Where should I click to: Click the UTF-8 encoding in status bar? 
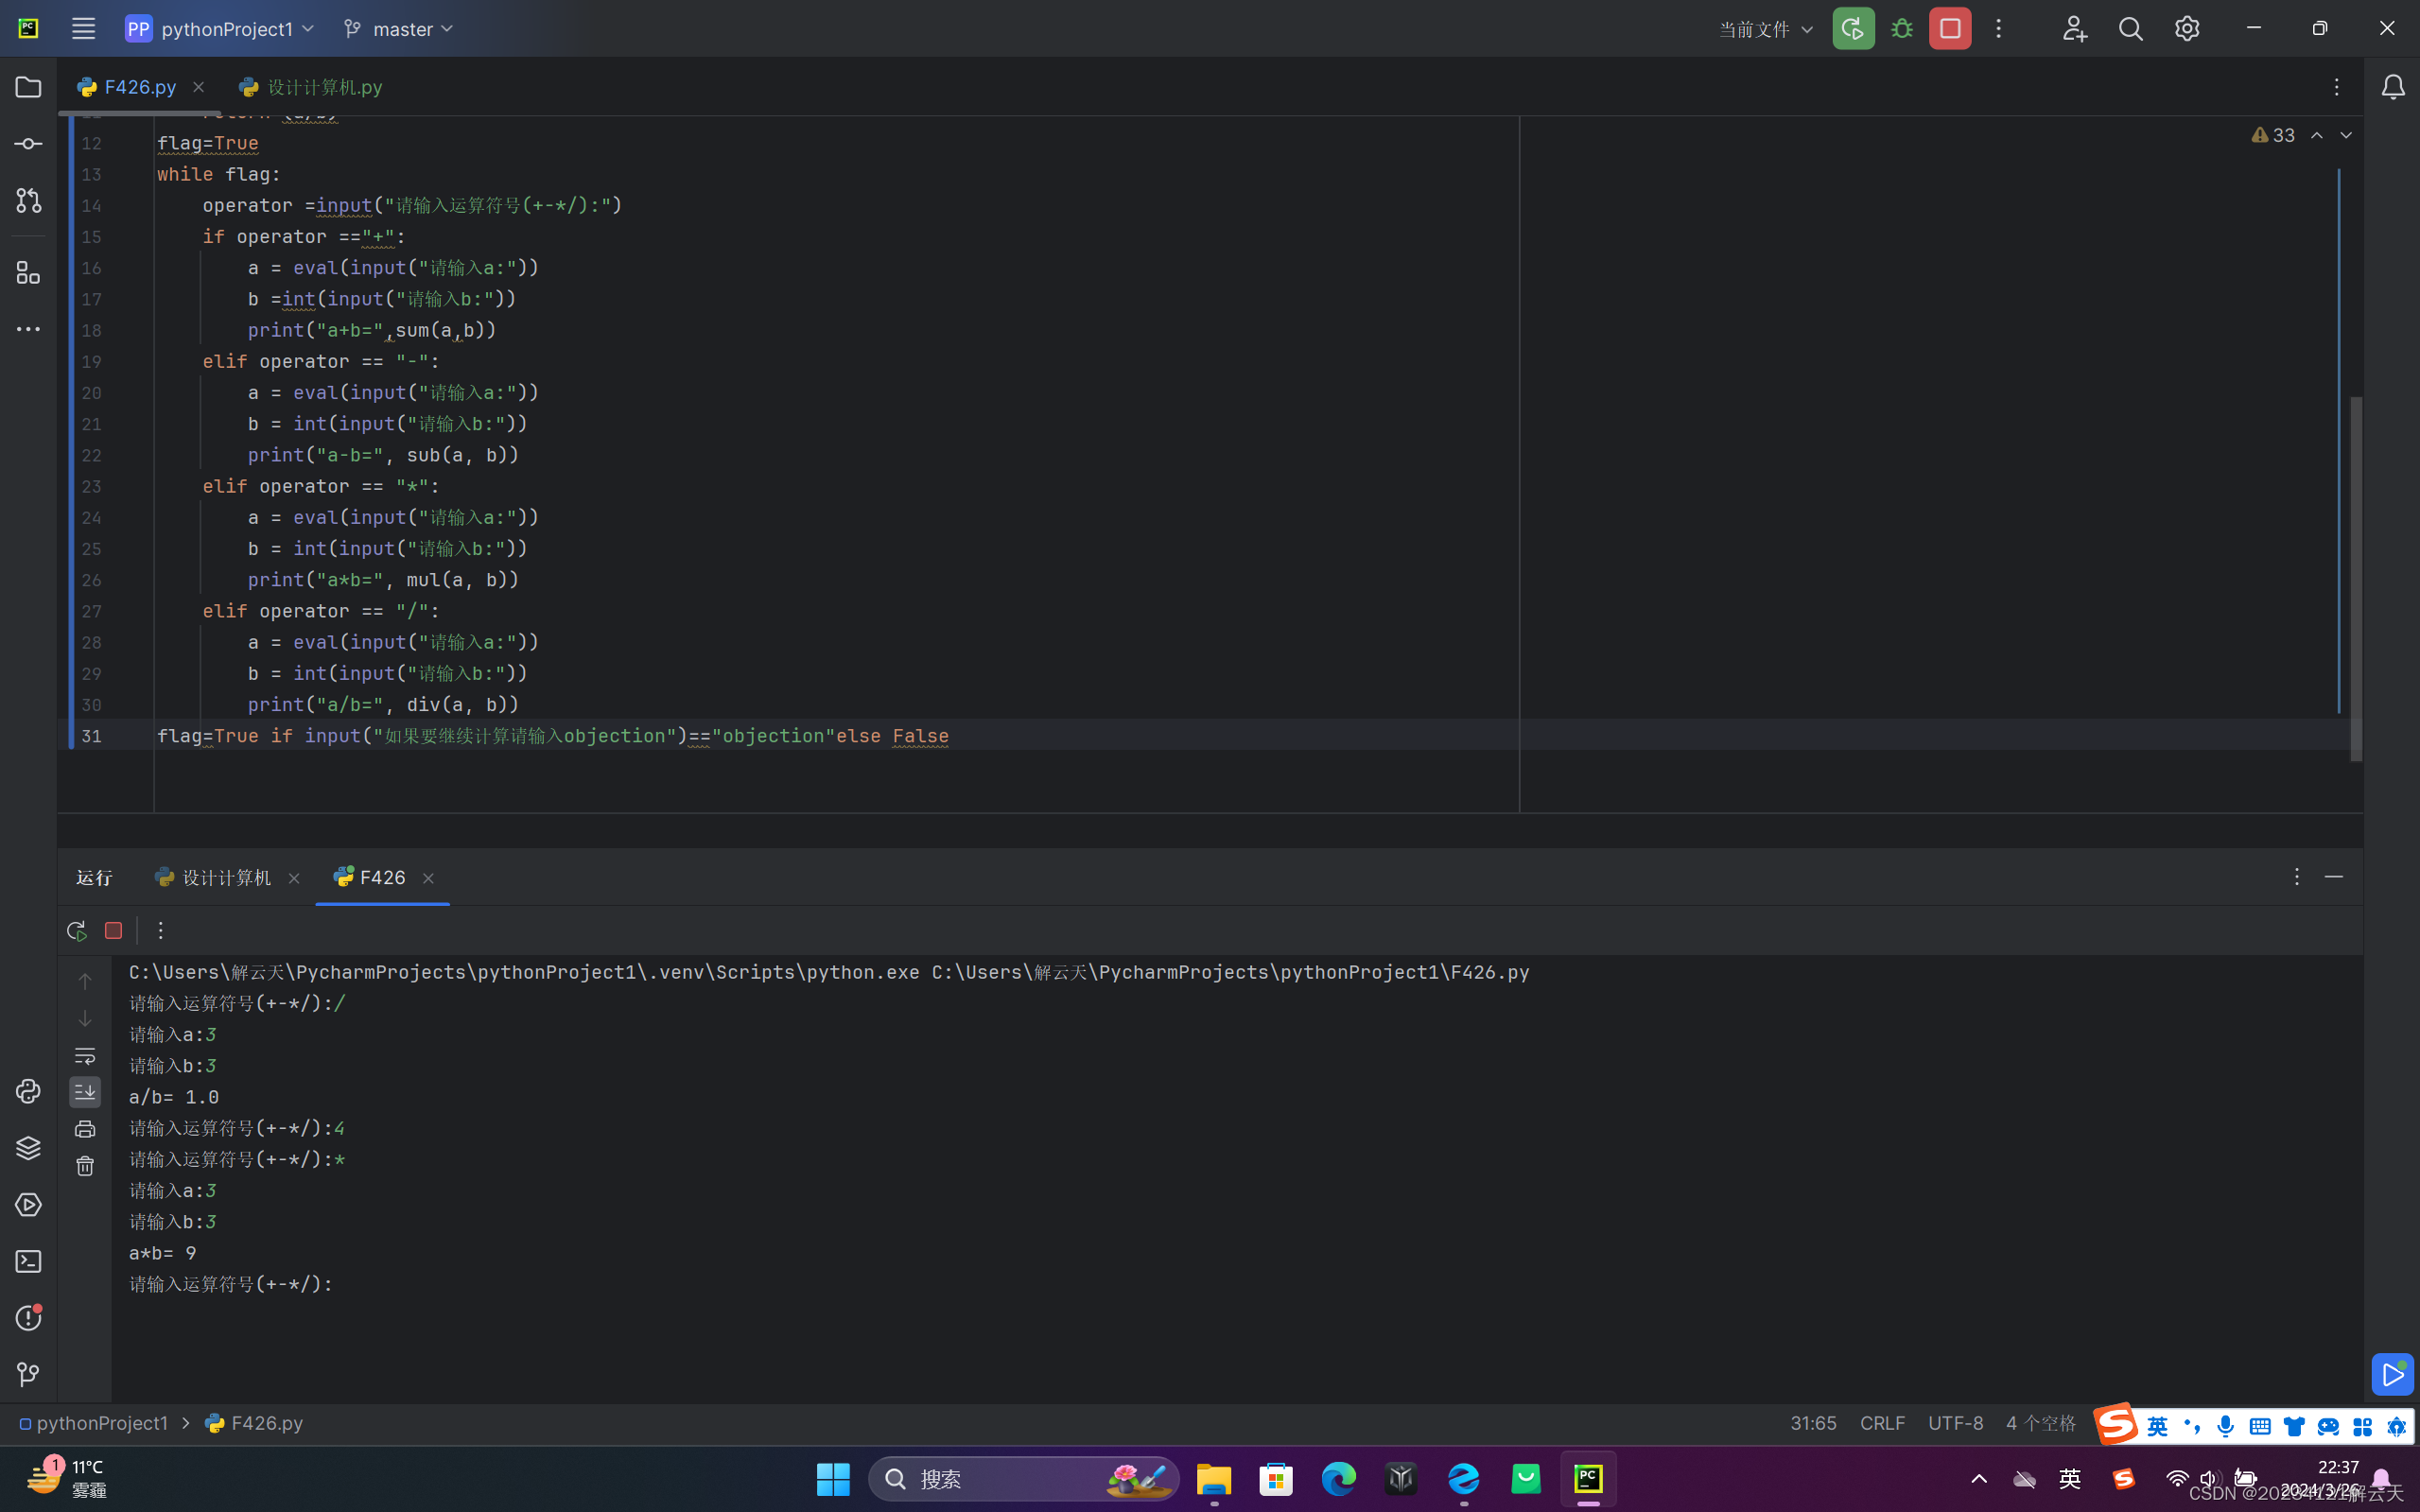1955,1423
